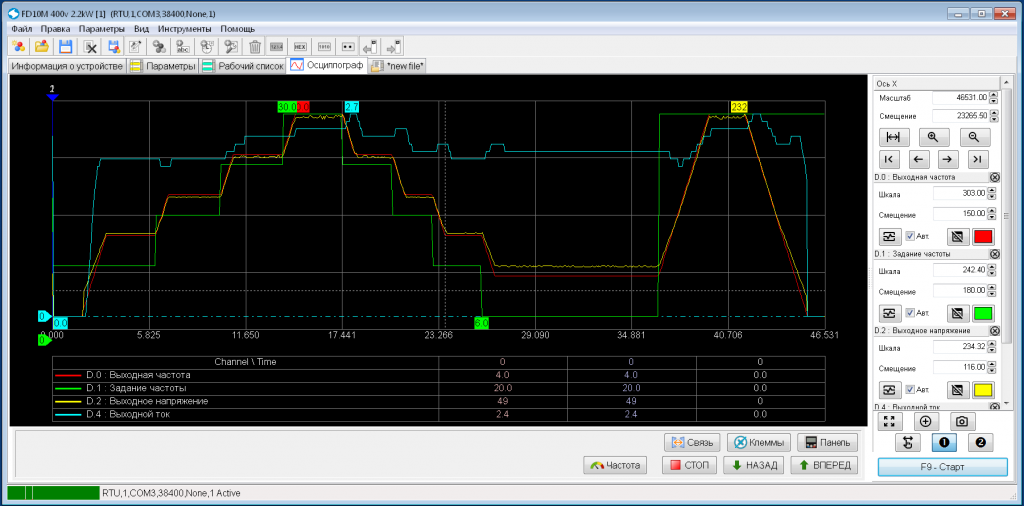Change the yellow color swatch for D.2
Image resolution: width=1024 pixels, height=506 pixels.
pyautogui.click(x=983, y=390)
